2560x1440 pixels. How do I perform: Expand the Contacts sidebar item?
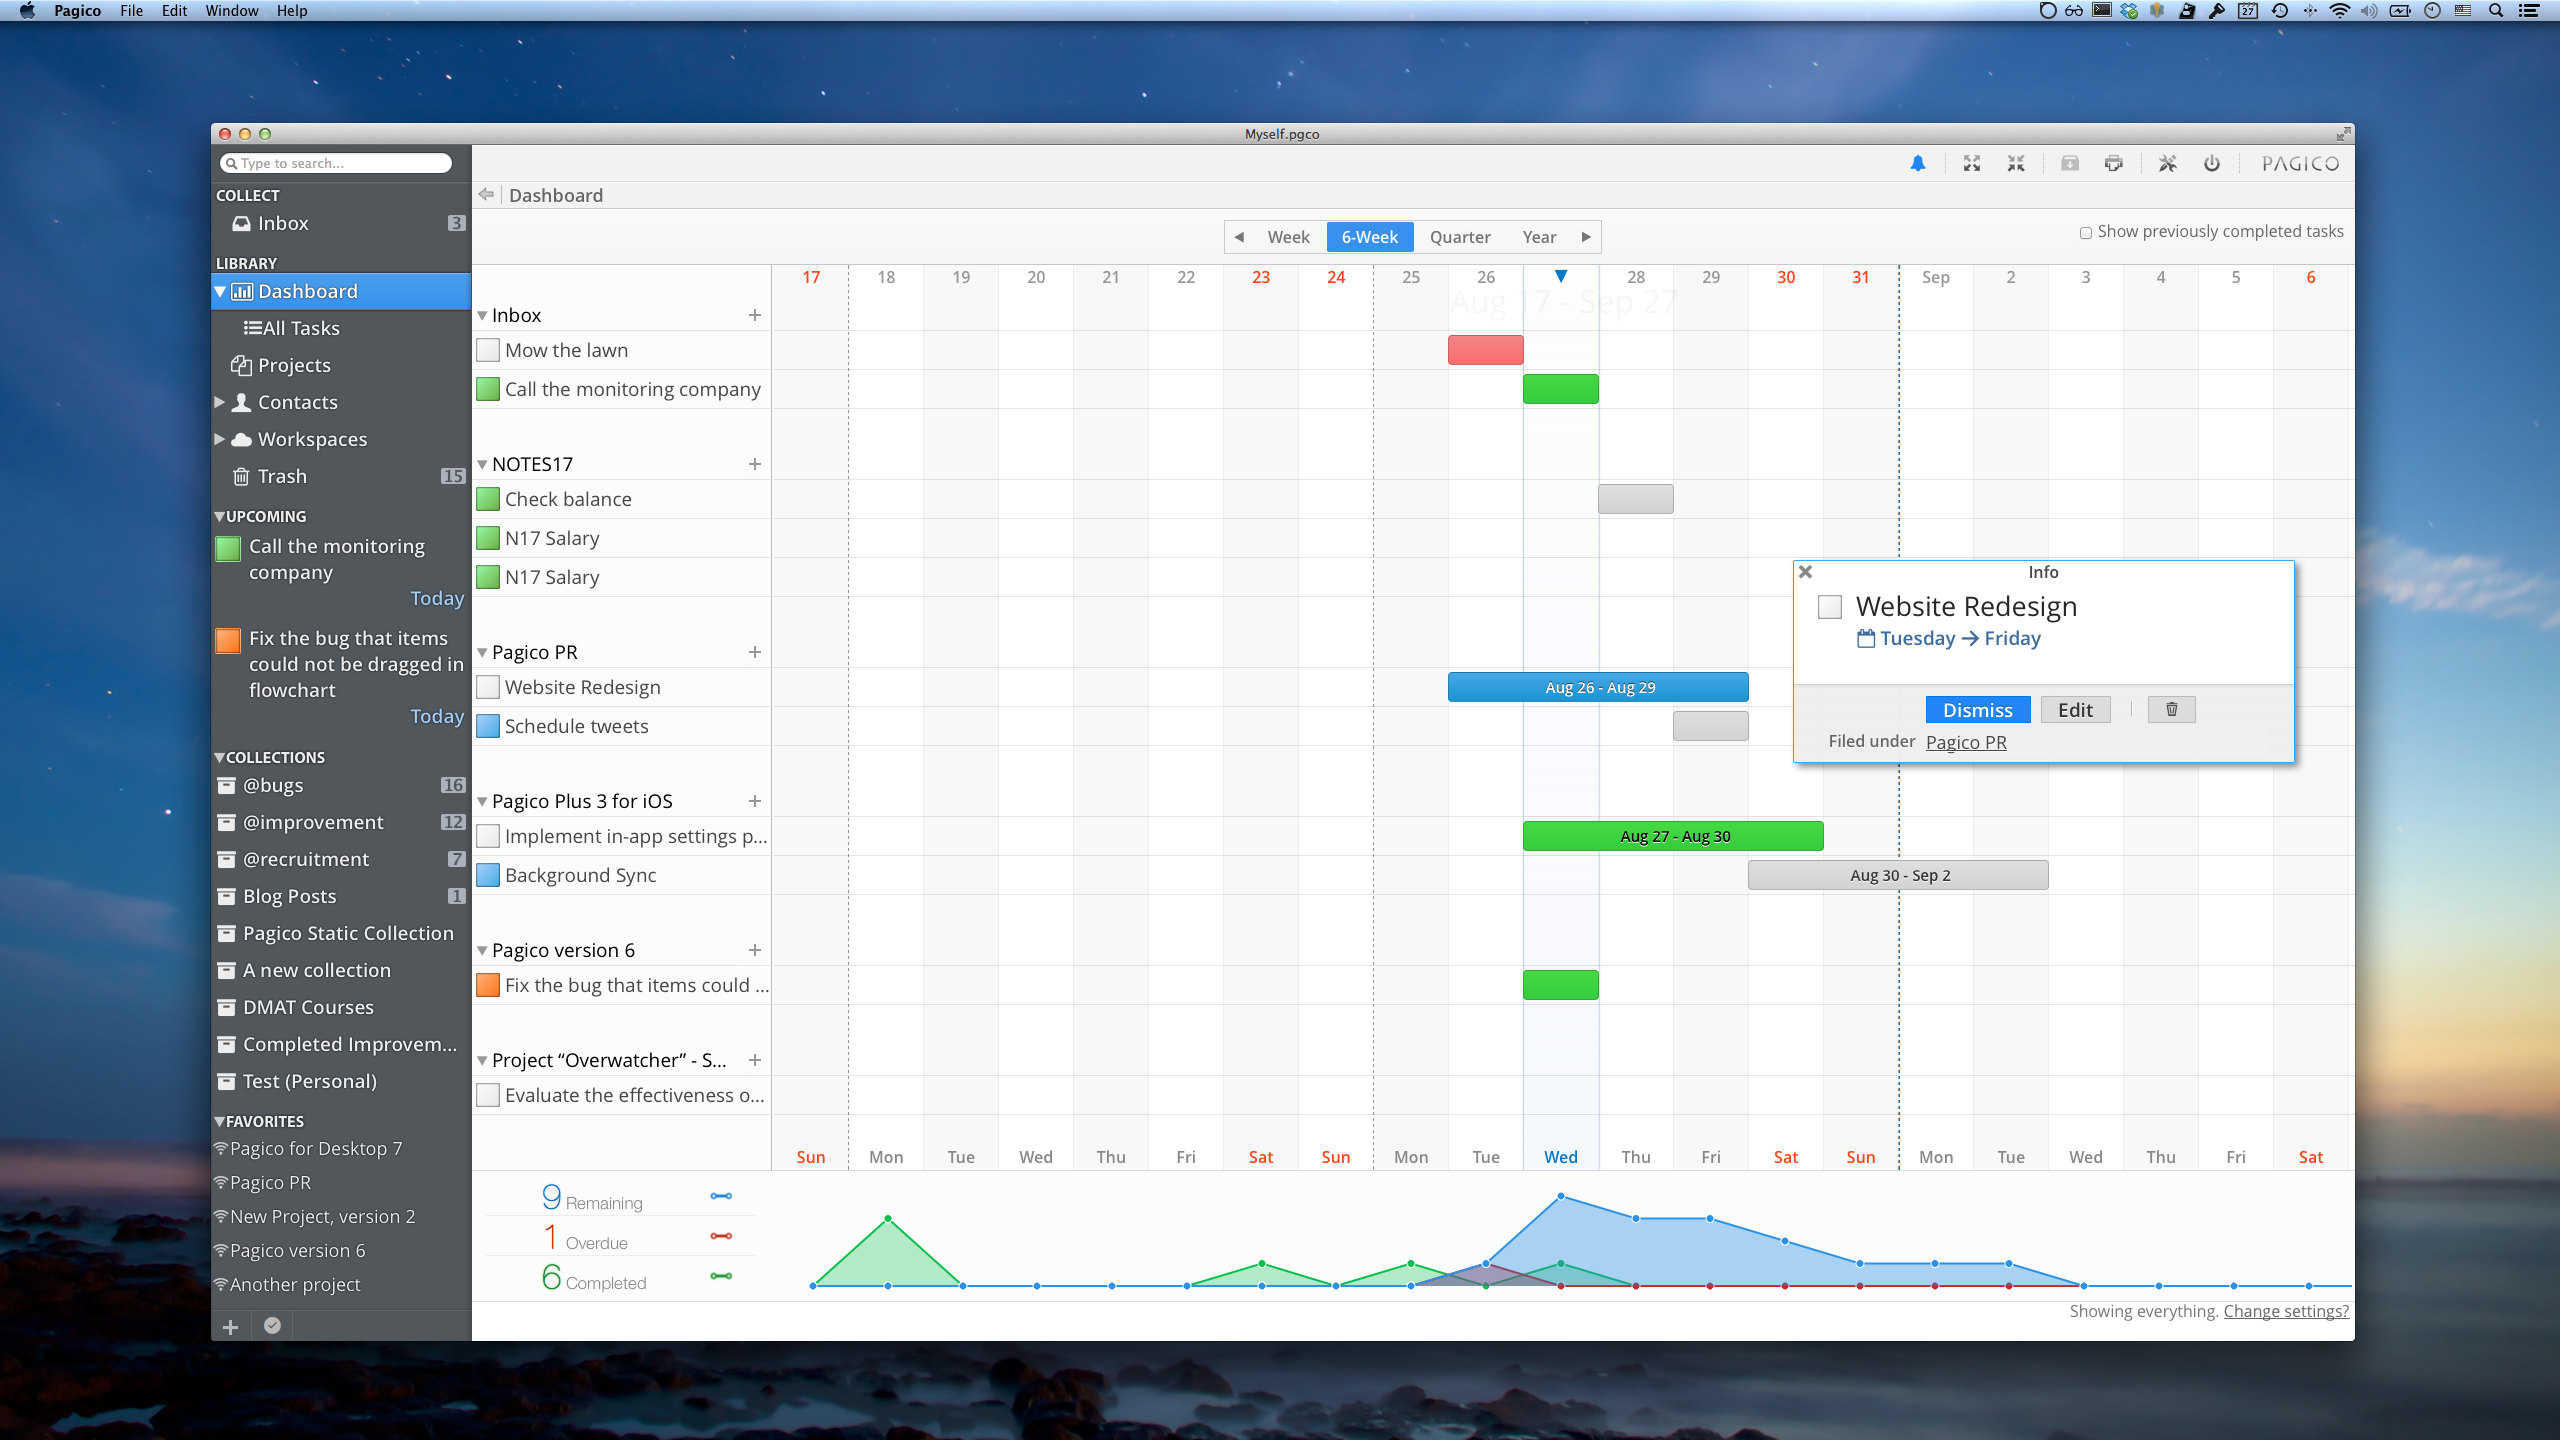[220, 402]
